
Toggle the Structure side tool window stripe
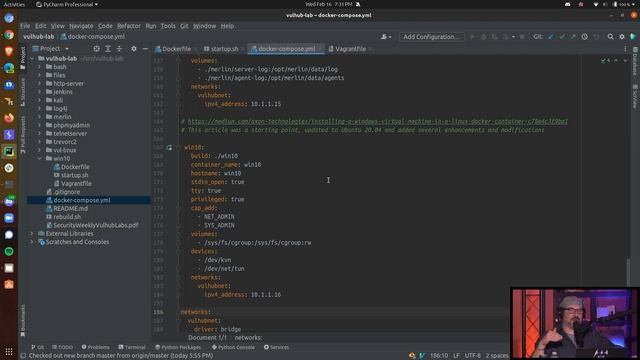pyautogui.click(x=23, y=92)
